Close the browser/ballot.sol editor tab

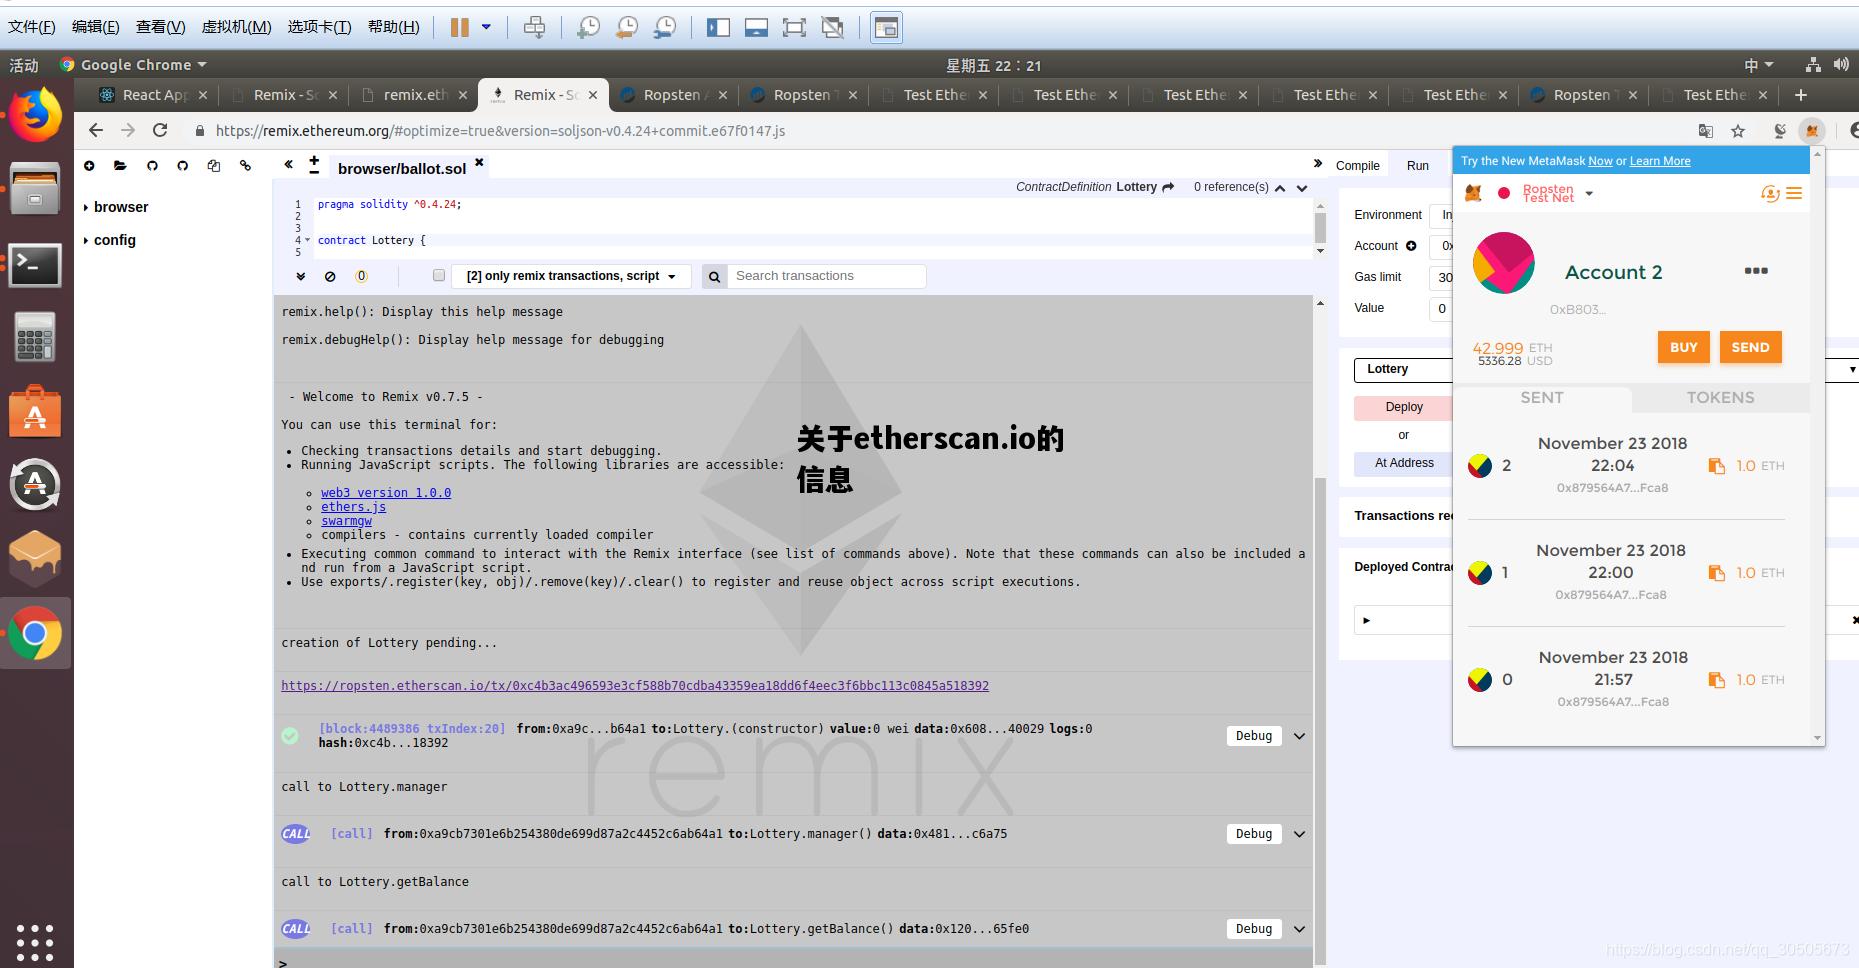(x=479, y=162)
